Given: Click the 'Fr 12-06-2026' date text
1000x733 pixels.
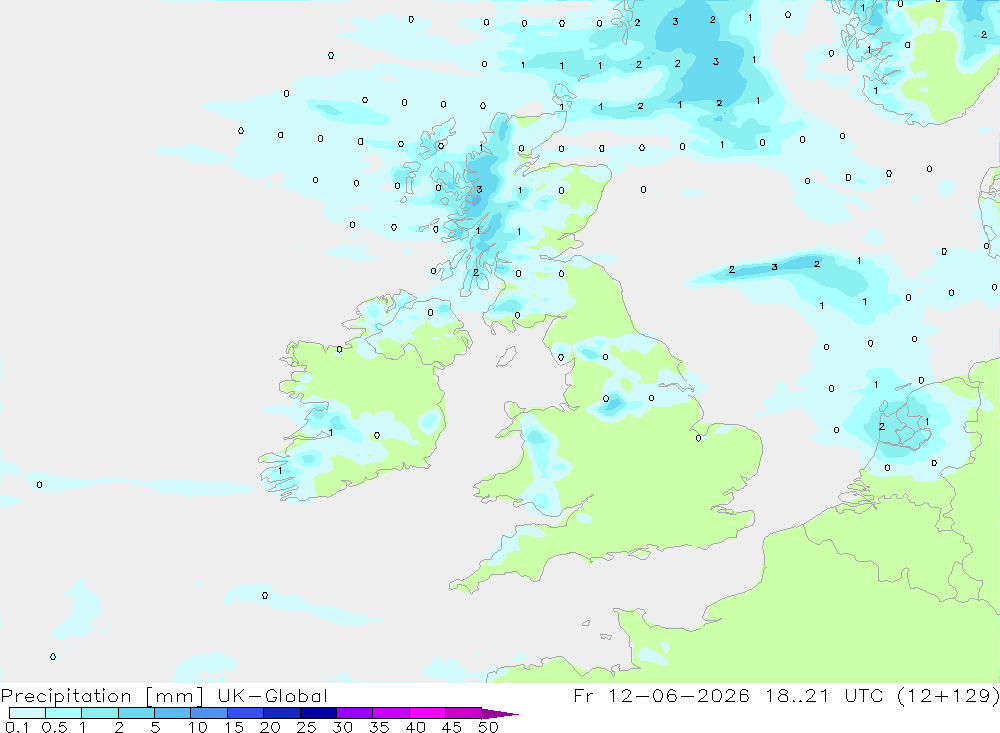Looking at the screenshot, I should (661, 695).
